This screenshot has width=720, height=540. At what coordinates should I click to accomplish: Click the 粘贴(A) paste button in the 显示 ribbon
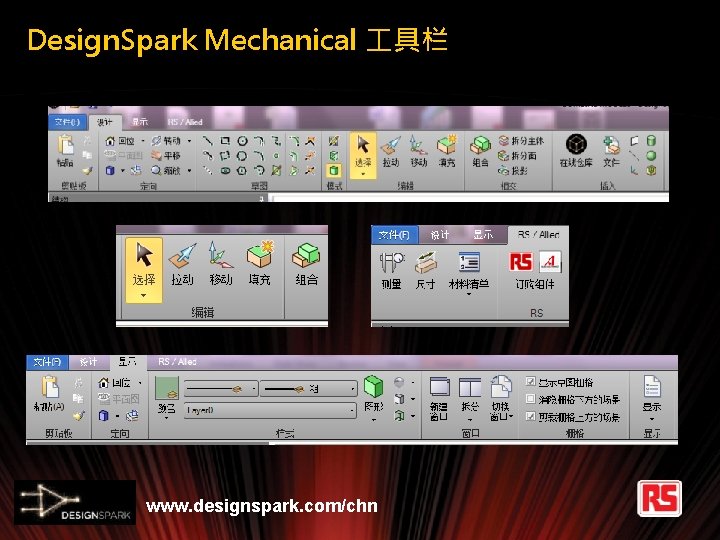pyautogui.click(x=49, y=394)
